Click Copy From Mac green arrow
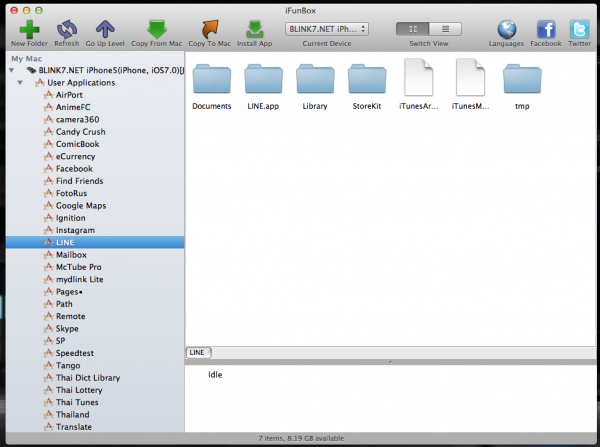The image size is (600, 447). tap(157, 29)
